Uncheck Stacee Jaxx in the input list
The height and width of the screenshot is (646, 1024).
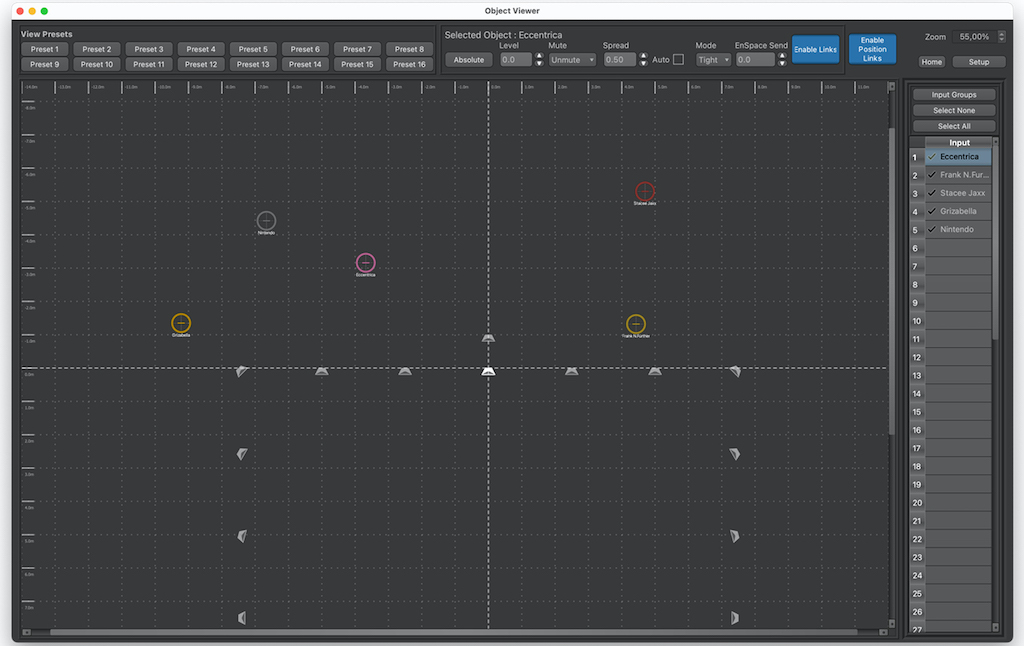pyautogui.click(x=932, y=193)
